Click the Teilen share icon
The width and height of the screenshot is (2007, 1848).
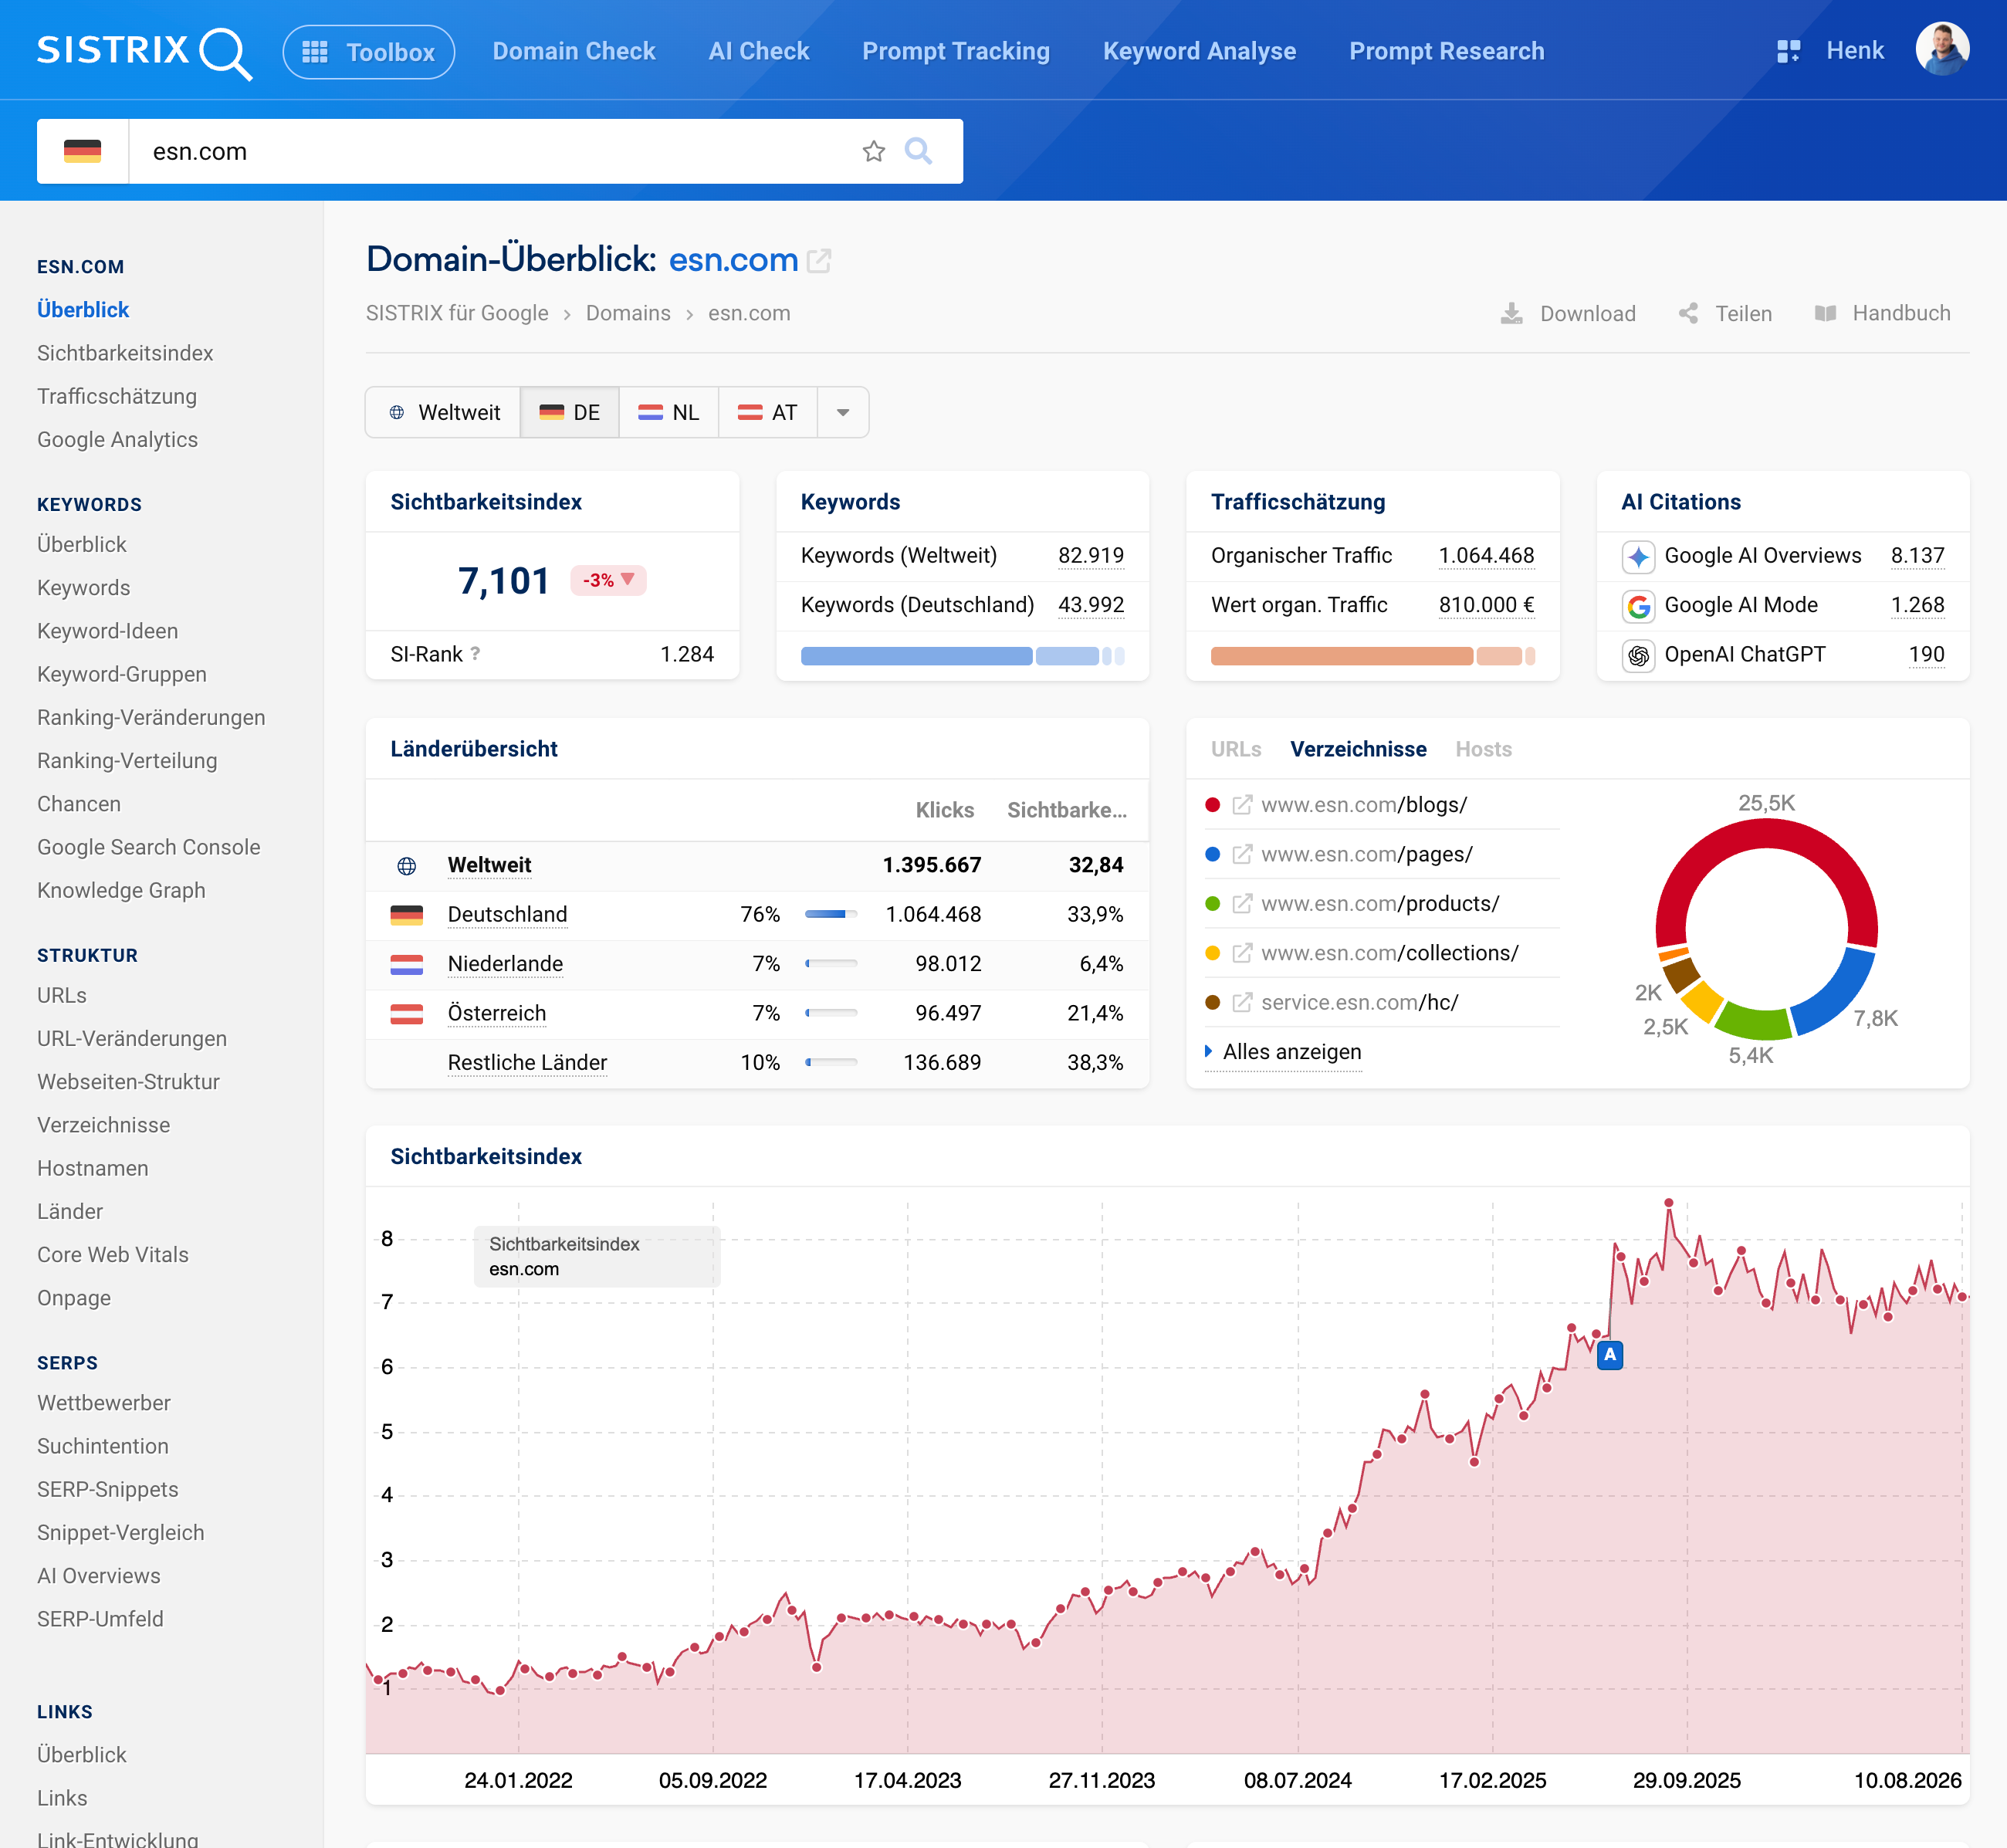pyautogui.click(x=1688, y=314)
